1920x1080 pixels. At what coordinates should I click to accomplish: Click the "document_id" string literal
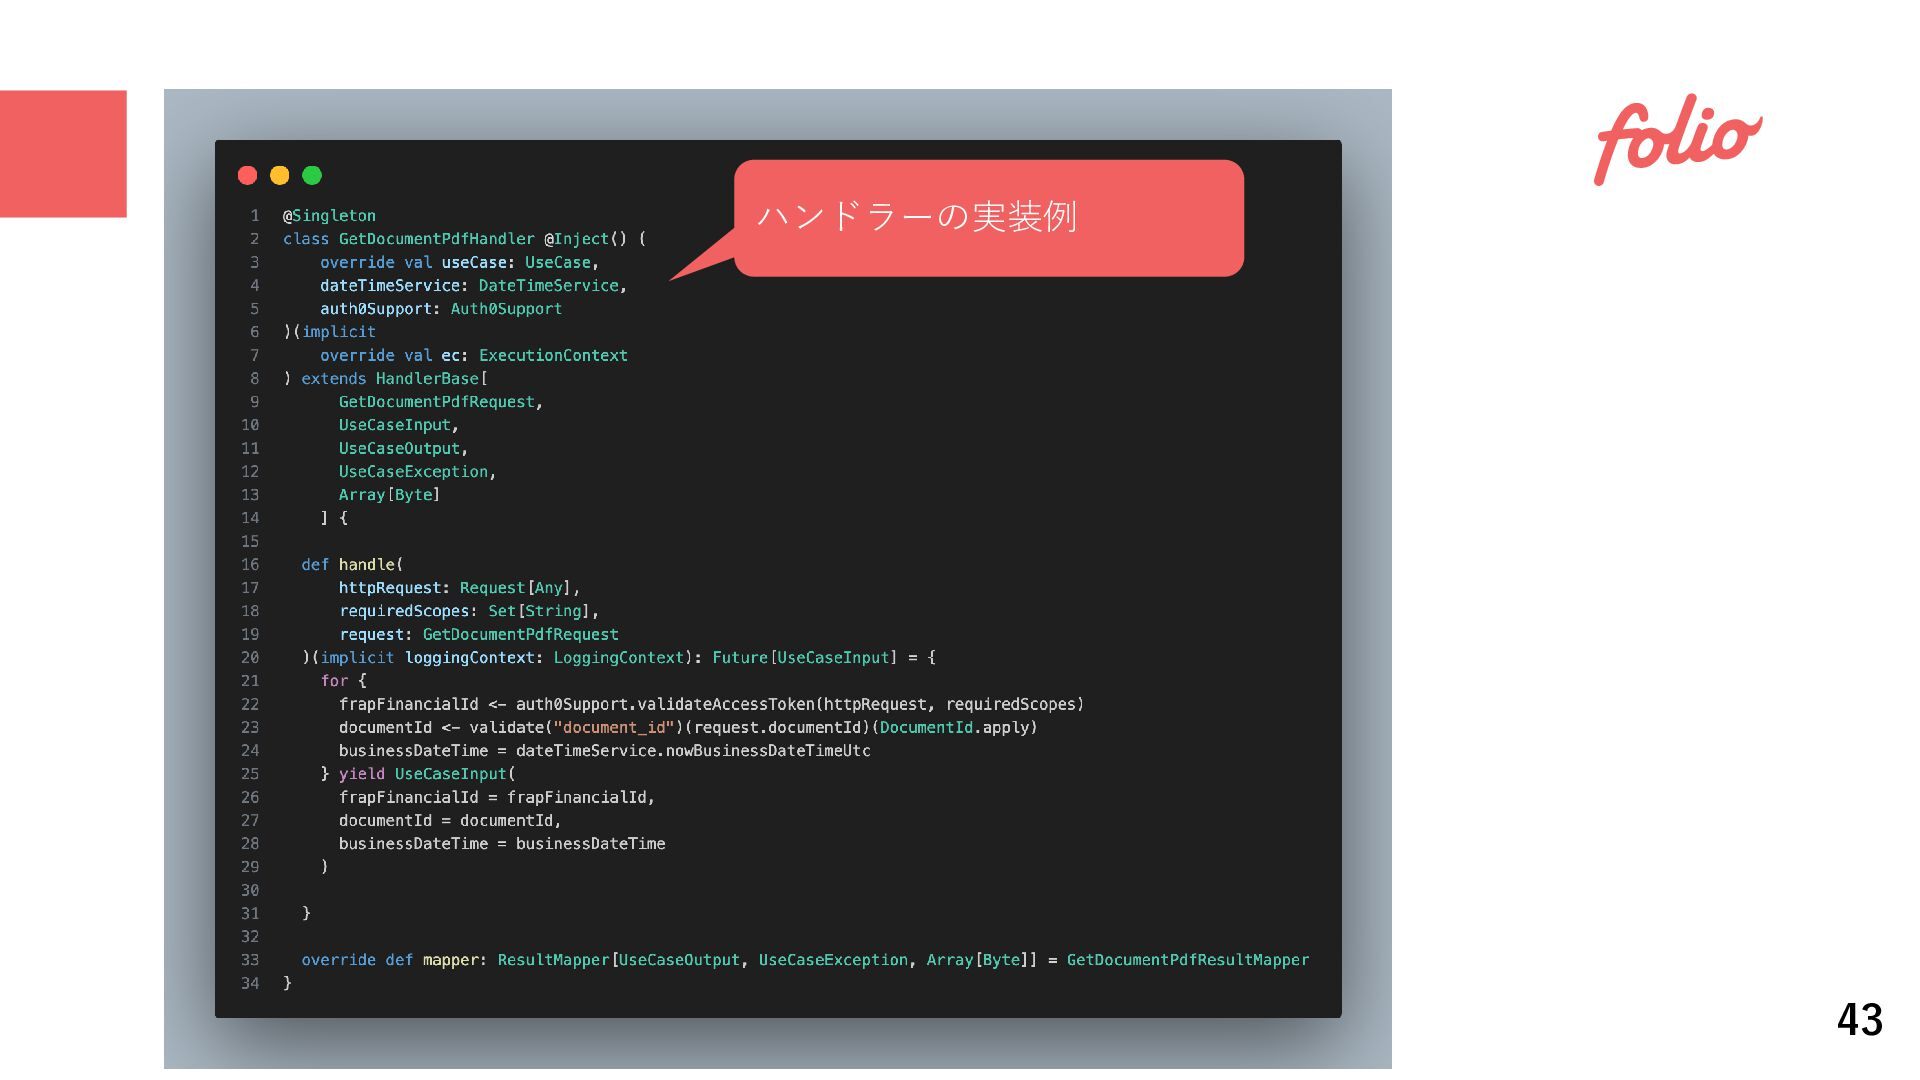(613, 728)
